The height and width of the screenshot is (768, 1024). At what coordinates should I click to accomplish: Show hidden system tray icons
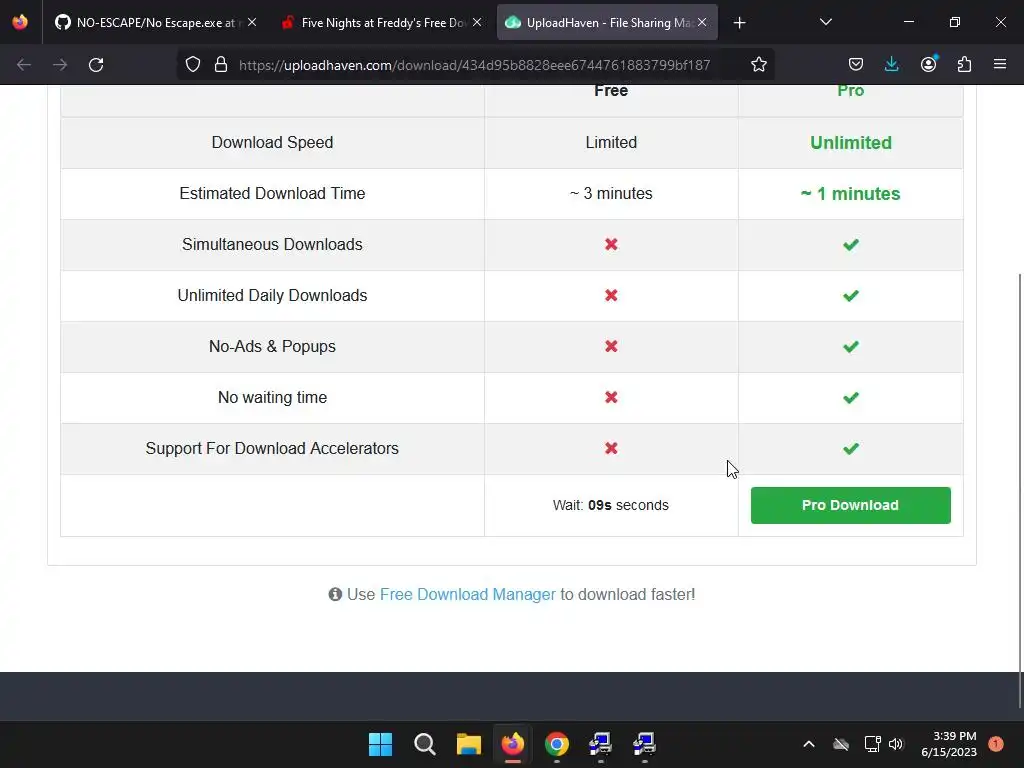(808, 744)
